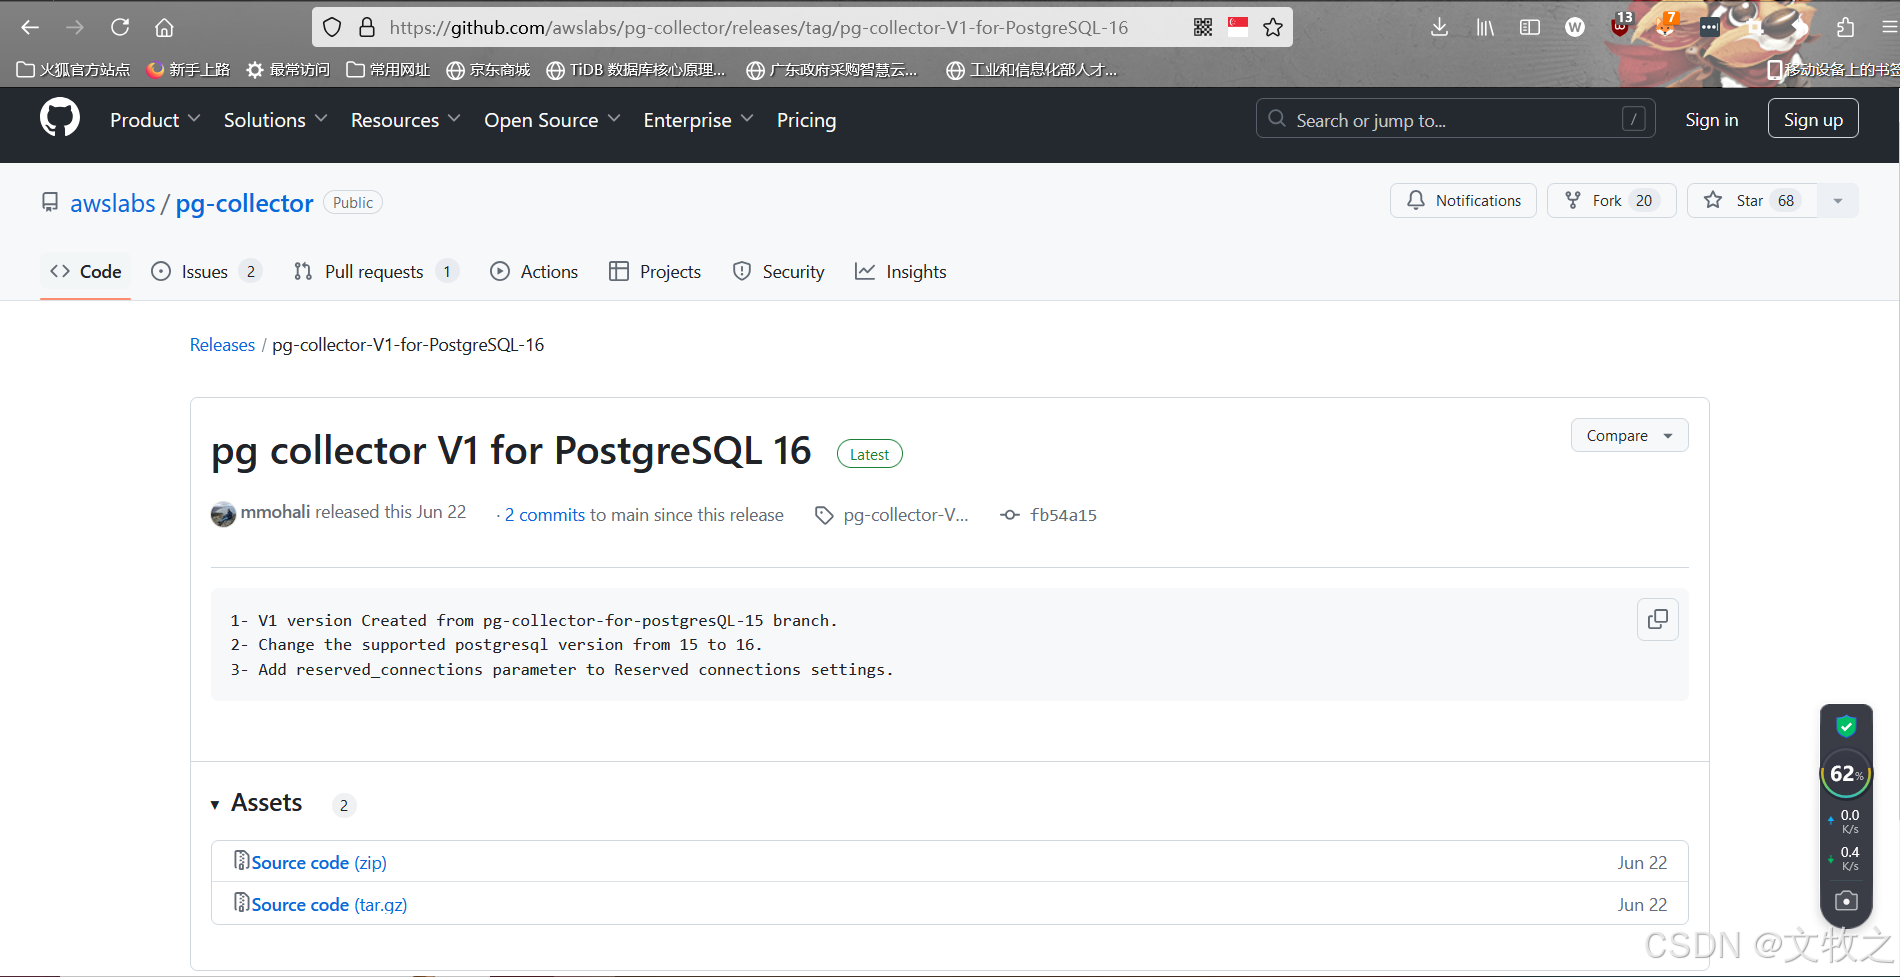Open the browser downloads icon
1900x977 pixels.
(x=1439, y=28)
